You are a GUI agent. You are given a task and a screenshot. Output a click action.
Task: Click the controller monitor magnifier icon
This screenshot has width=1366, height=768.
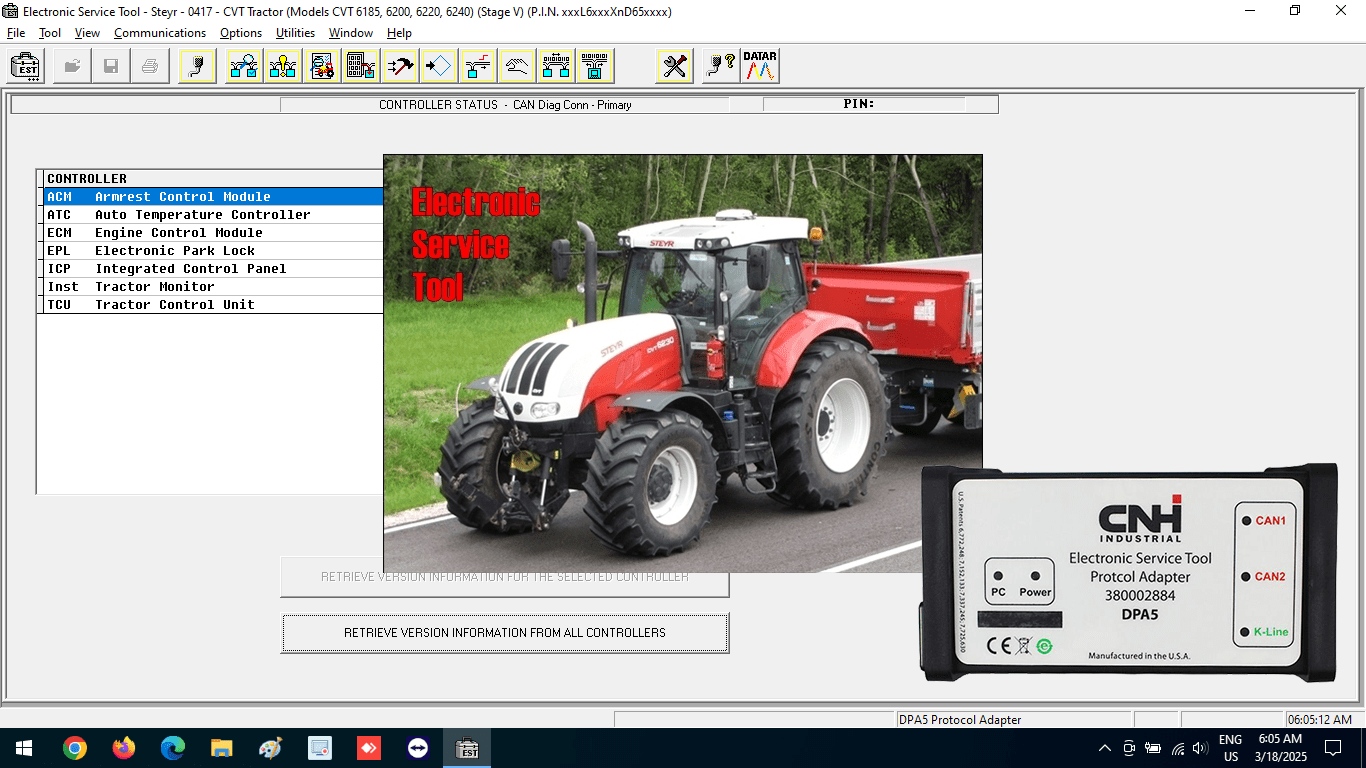(x=243, y=67)
